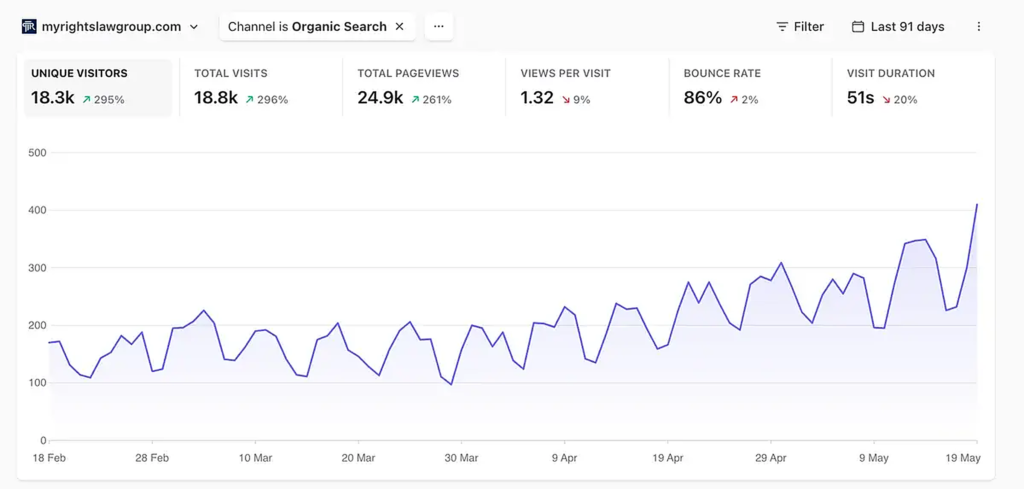Image resolution: width=1024 pixels, height=489 pixels.
Task: Click the 2% bounce rate change value
Action: (x=744, y=100)
